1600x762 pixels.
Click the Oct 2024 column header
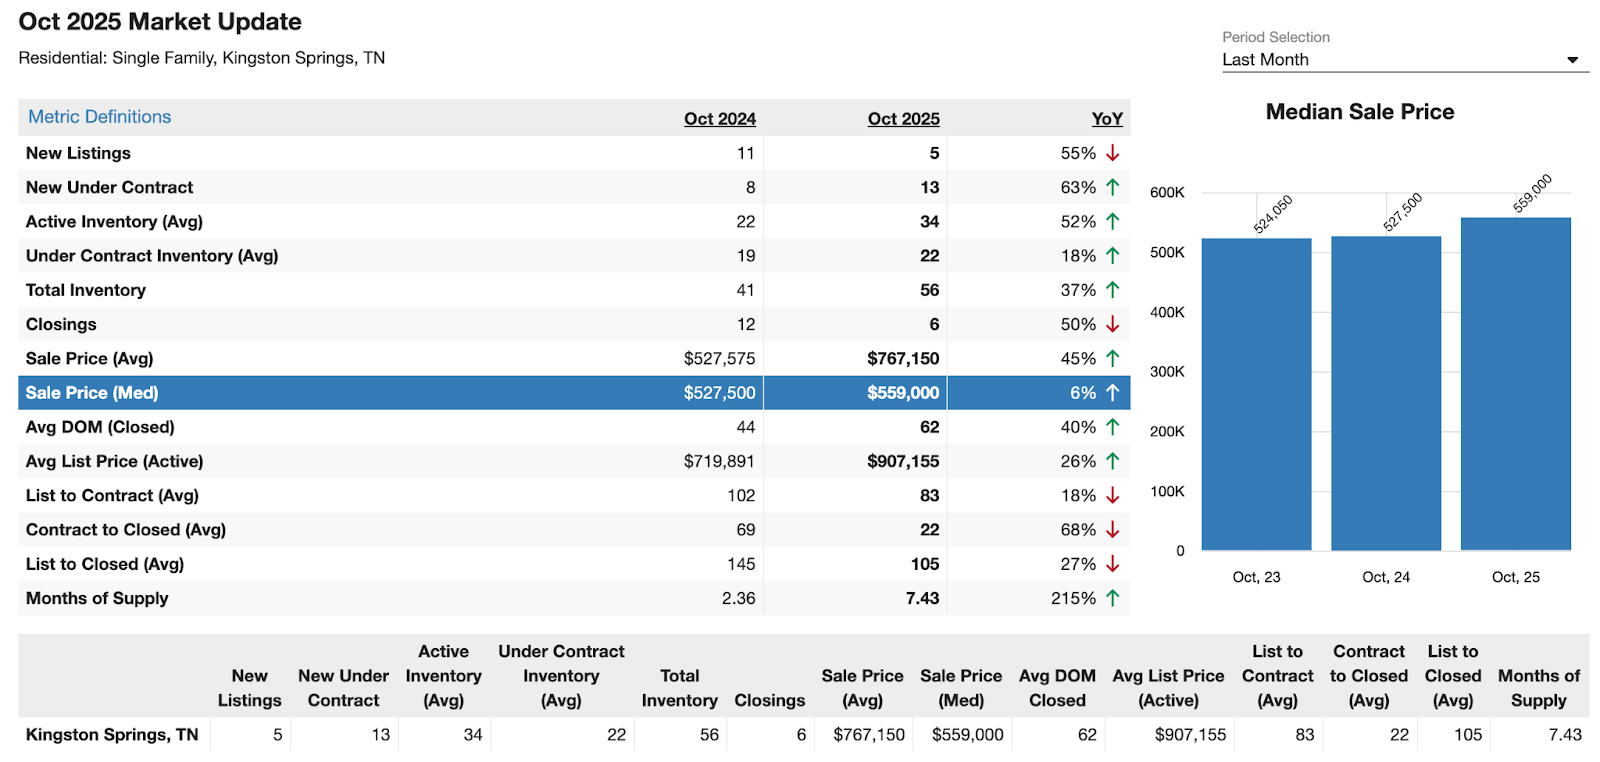pos(719,119)
